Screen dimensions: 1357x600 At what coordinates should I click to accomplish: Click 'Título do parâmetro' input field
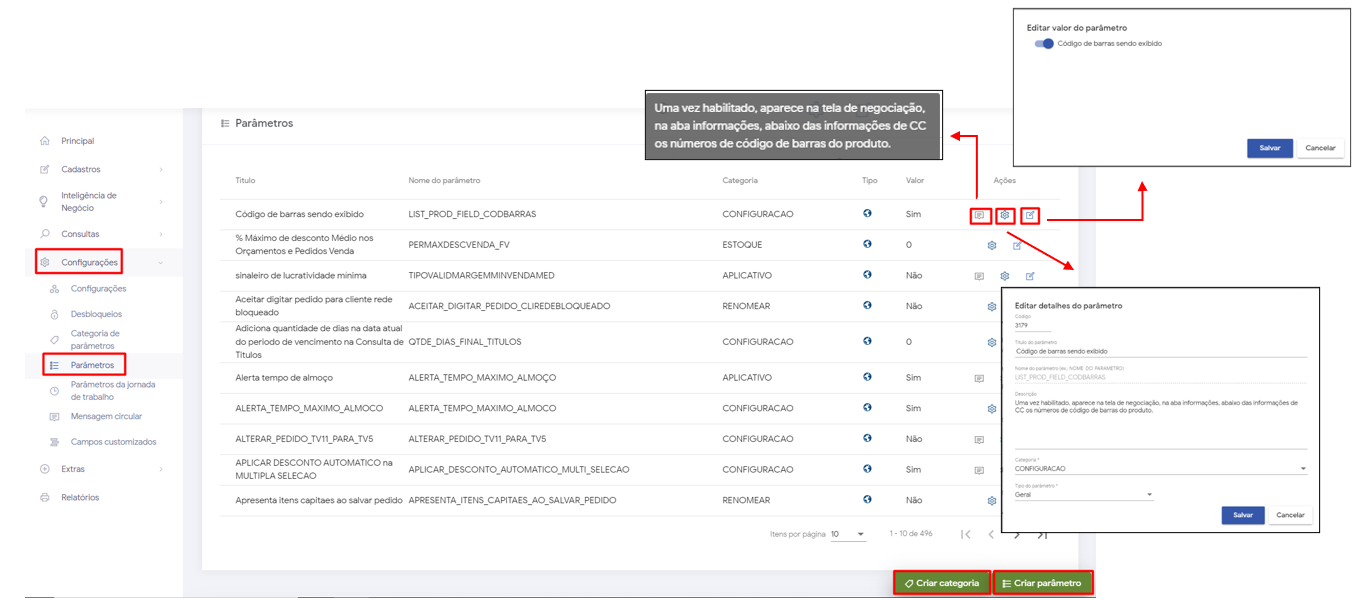pyautogui.click(x=1160, y=351)
